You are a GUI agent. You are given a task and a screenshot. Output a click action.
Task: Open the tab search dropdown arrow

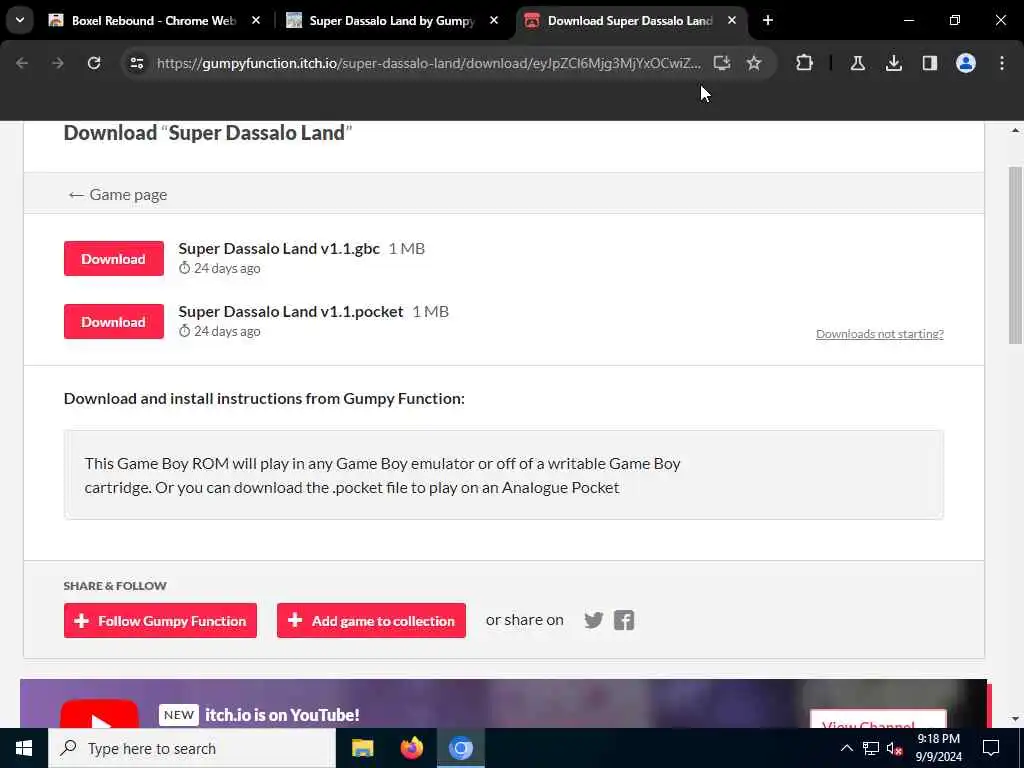click(20, 20)
